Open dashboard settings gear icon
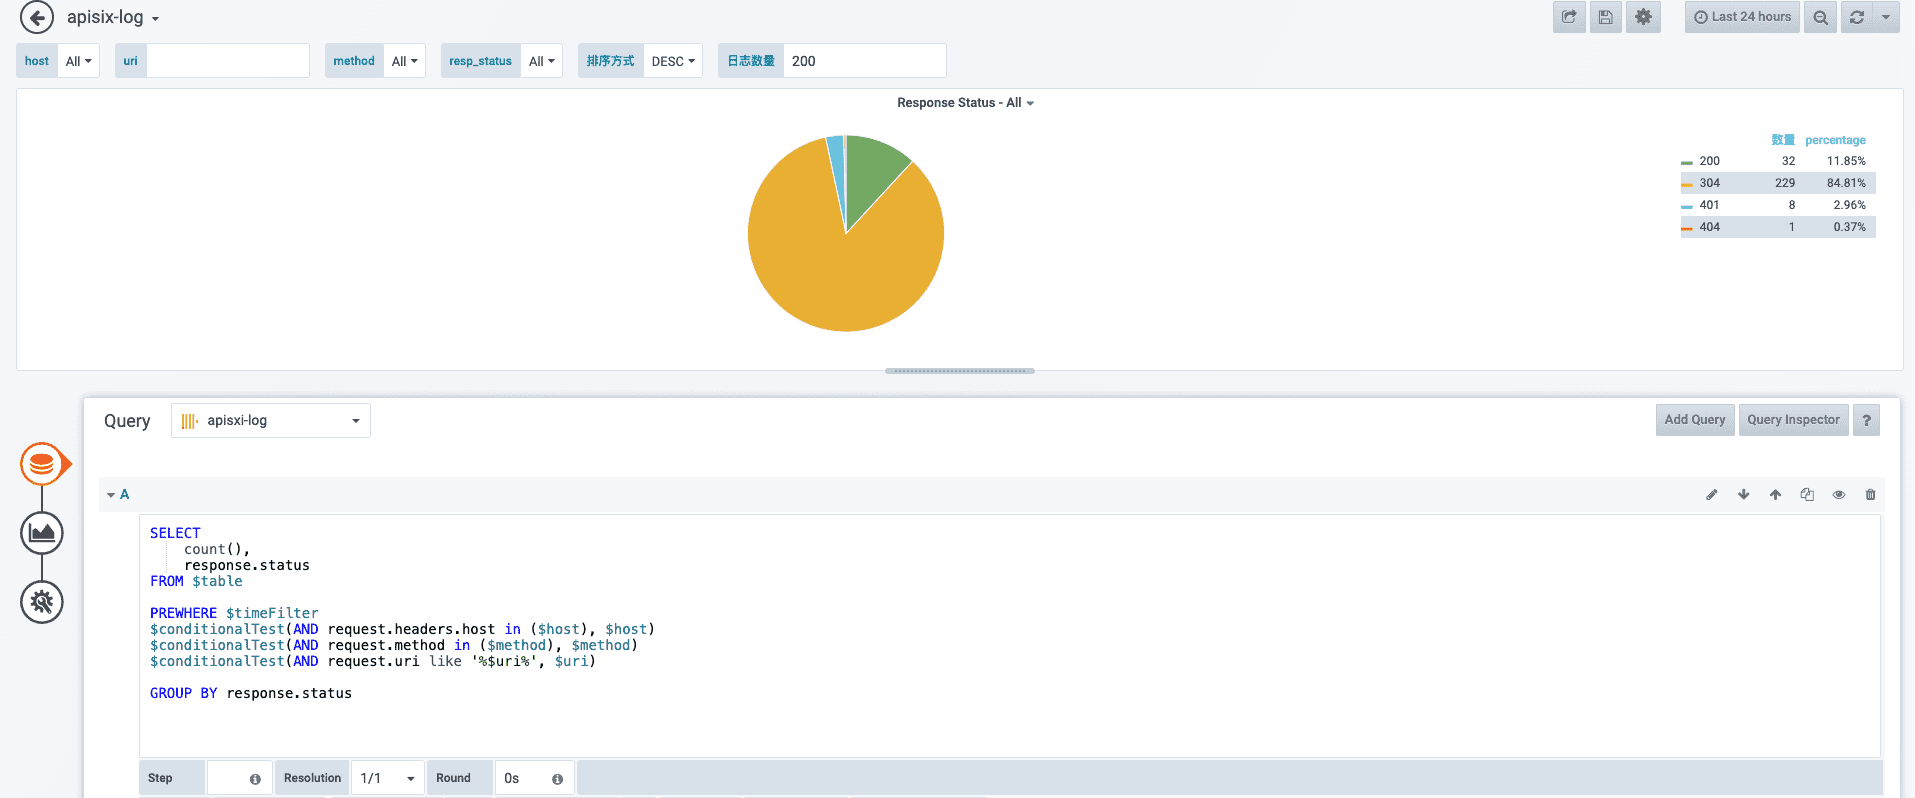 1643,17
